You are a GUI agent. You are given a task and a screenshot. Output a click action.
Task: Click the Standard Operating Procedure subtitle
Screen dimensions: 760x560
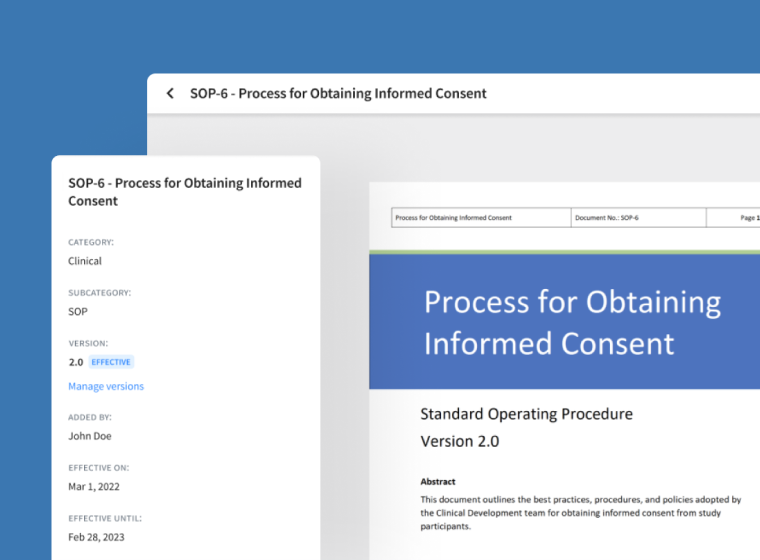click(x=526, y=414)
